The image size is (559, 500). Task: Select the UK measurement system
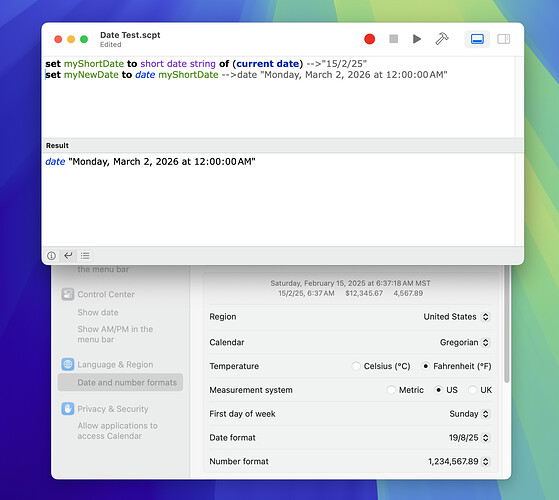(x=473, y=390)
